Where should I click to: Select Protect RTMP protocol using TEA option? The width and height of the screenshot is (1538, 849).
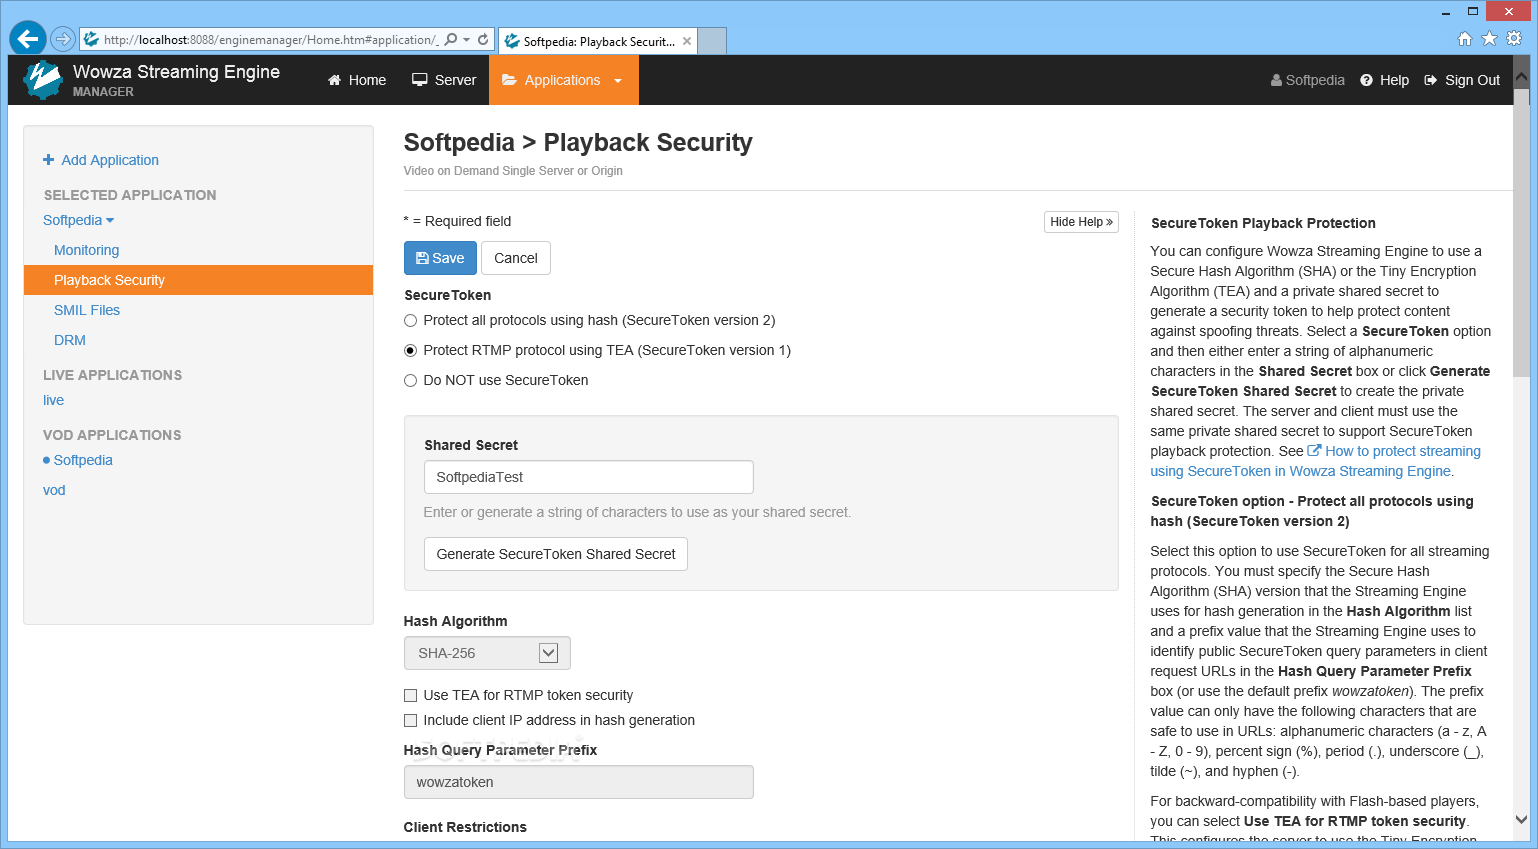[410, 350]
